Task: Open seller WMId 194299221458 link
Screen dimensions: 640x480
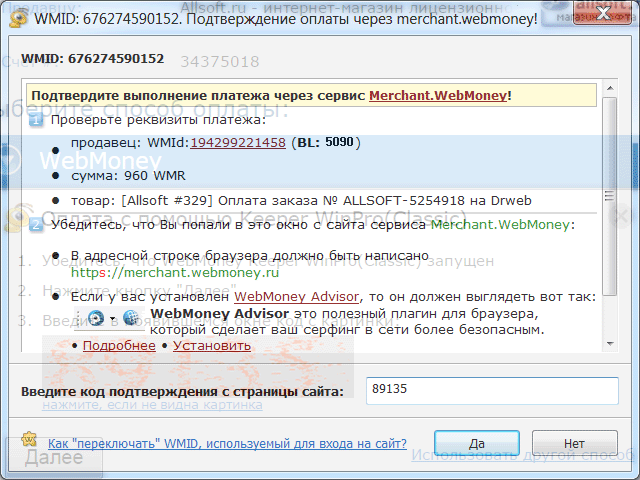Action: 238,143
